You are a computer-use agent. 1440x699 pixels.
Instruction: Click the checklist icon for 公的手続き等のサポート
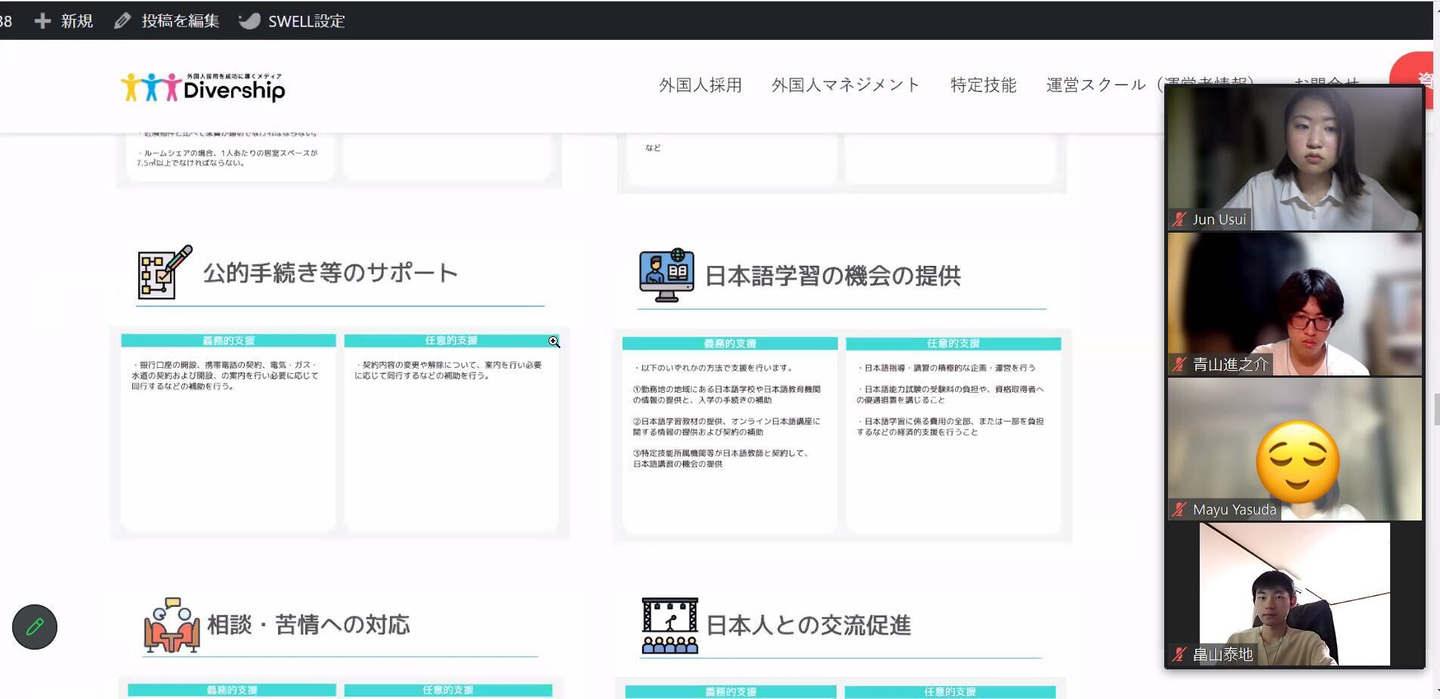coord(165,272)
